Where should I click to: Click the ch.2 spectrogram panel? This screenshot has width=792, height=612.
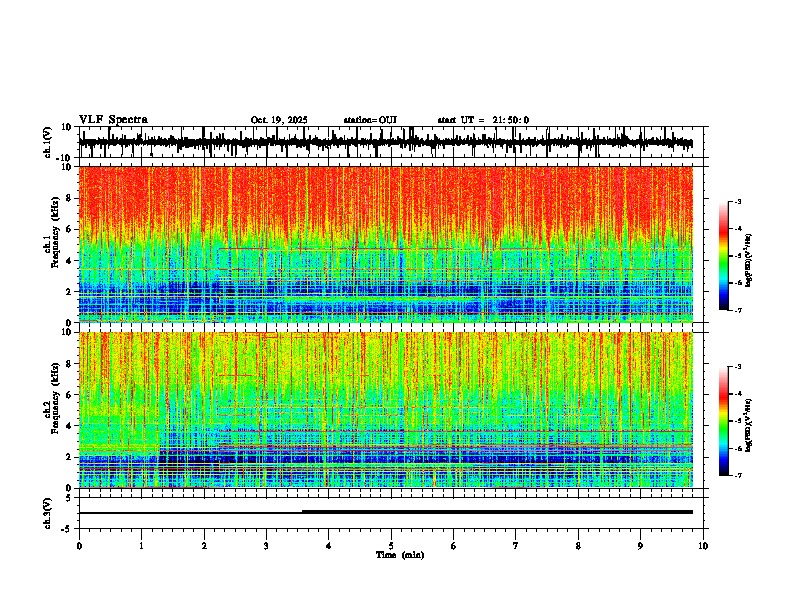point(386,410)
